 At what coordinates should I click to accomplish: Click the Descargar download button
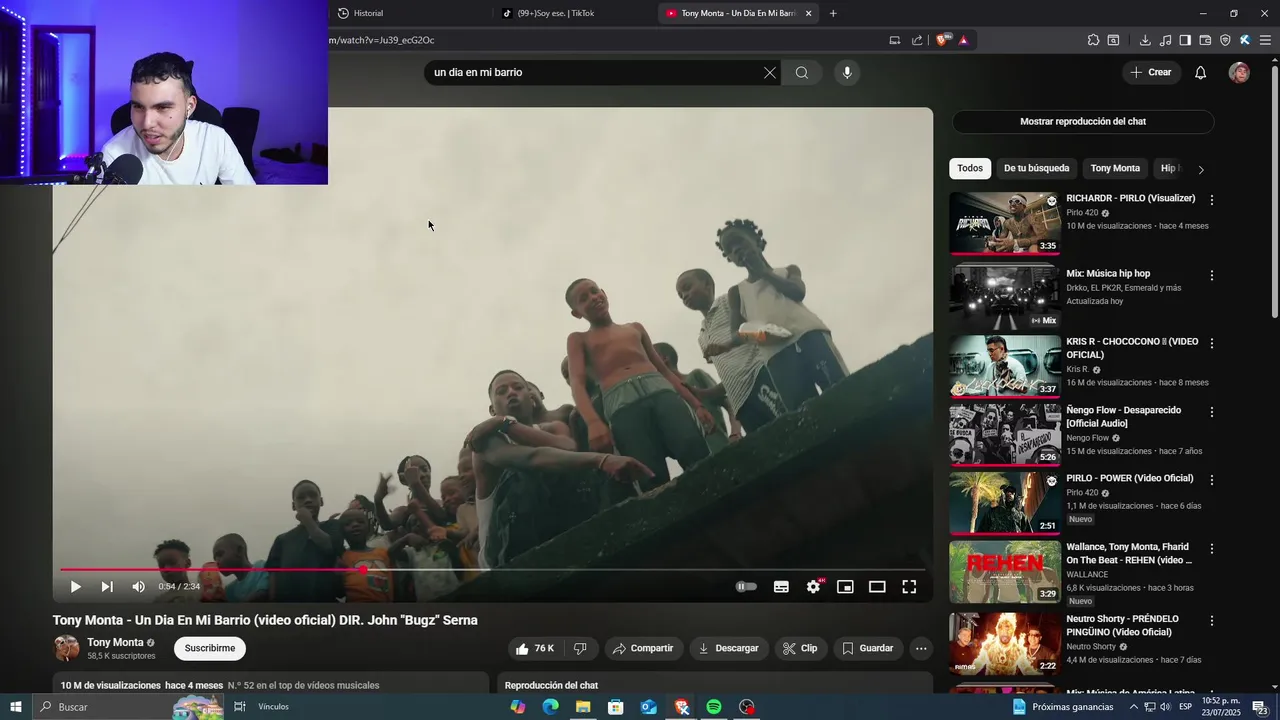pyautogui.click(x=729, y=648)
